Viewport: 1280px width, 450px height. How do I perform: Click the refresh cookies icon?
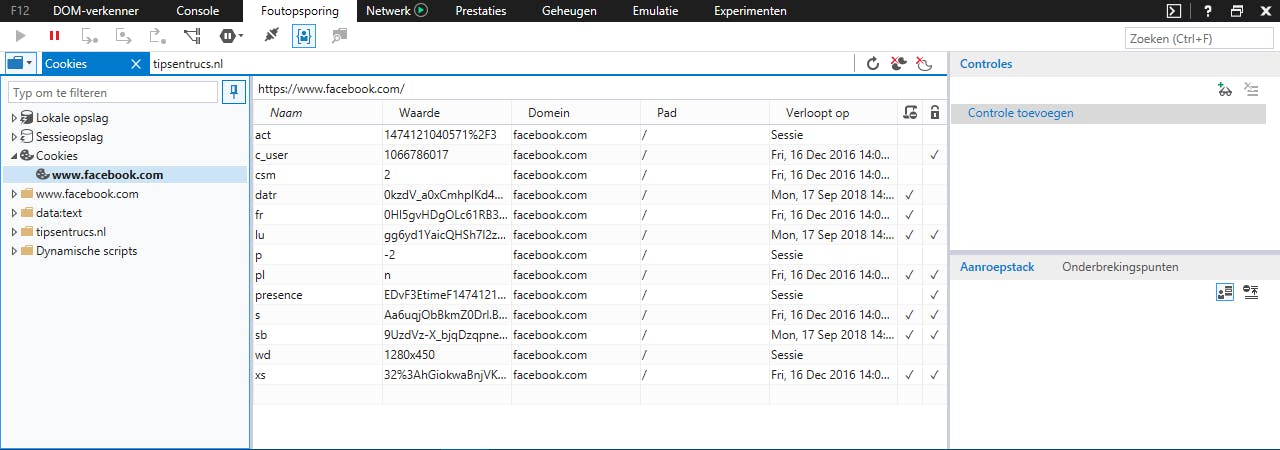click(872, 64)
